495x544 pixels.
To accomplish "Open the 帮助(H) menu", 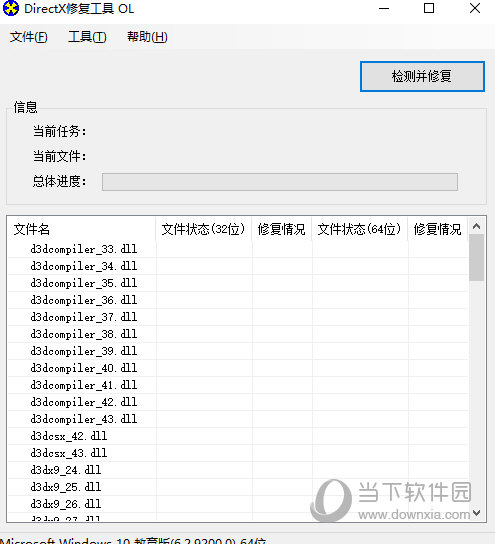I will click(147, 37).
